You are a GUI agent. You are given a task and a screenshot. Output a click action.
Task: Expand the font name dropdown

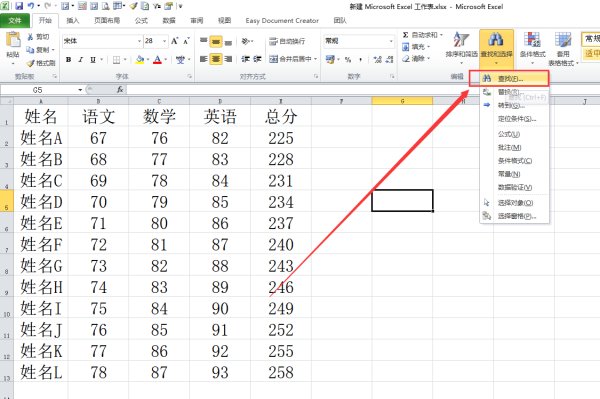139,41
